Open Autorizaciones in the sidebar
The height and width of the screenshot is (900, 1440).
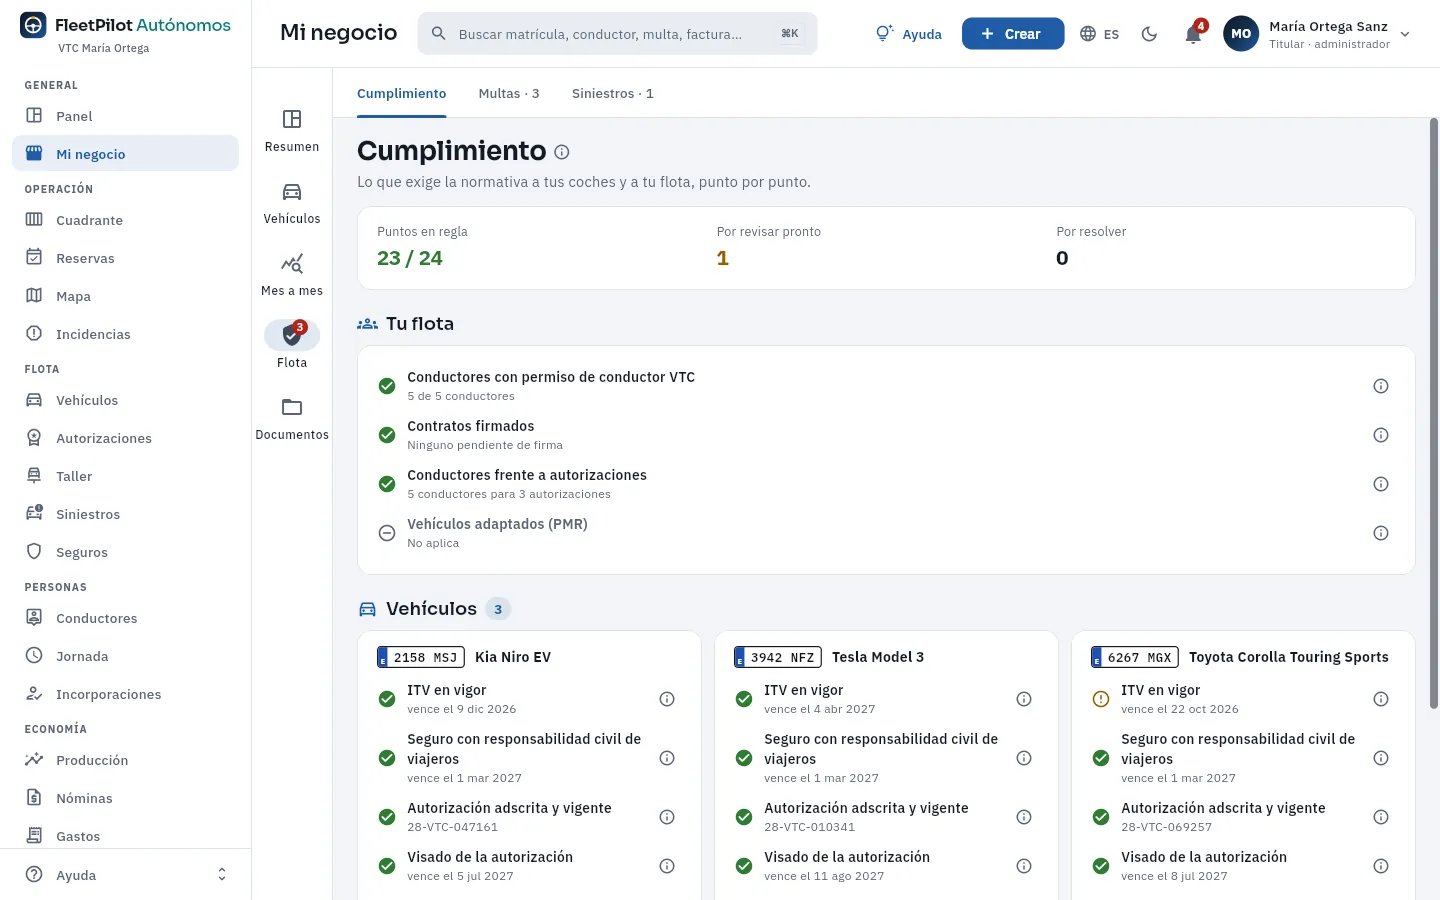(125, 438)
